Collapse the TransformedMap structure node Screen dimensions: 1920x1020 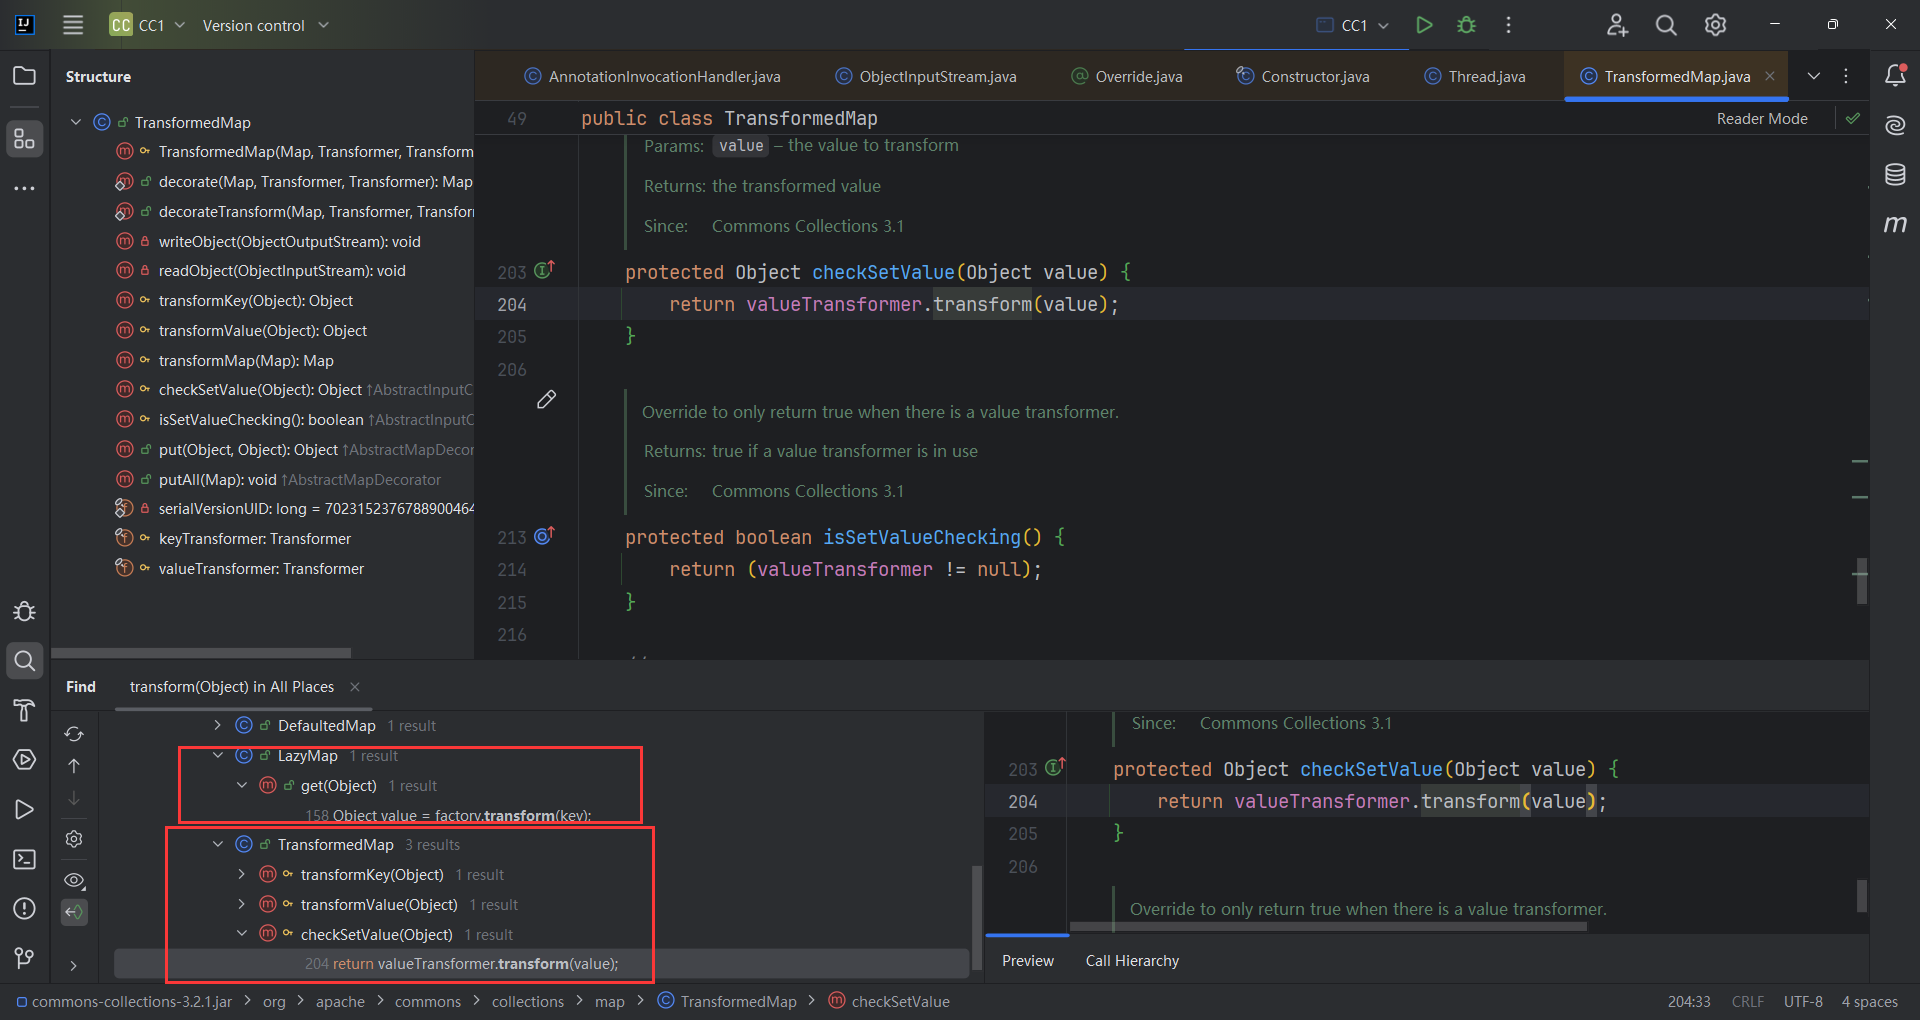(x=76, y=122)
